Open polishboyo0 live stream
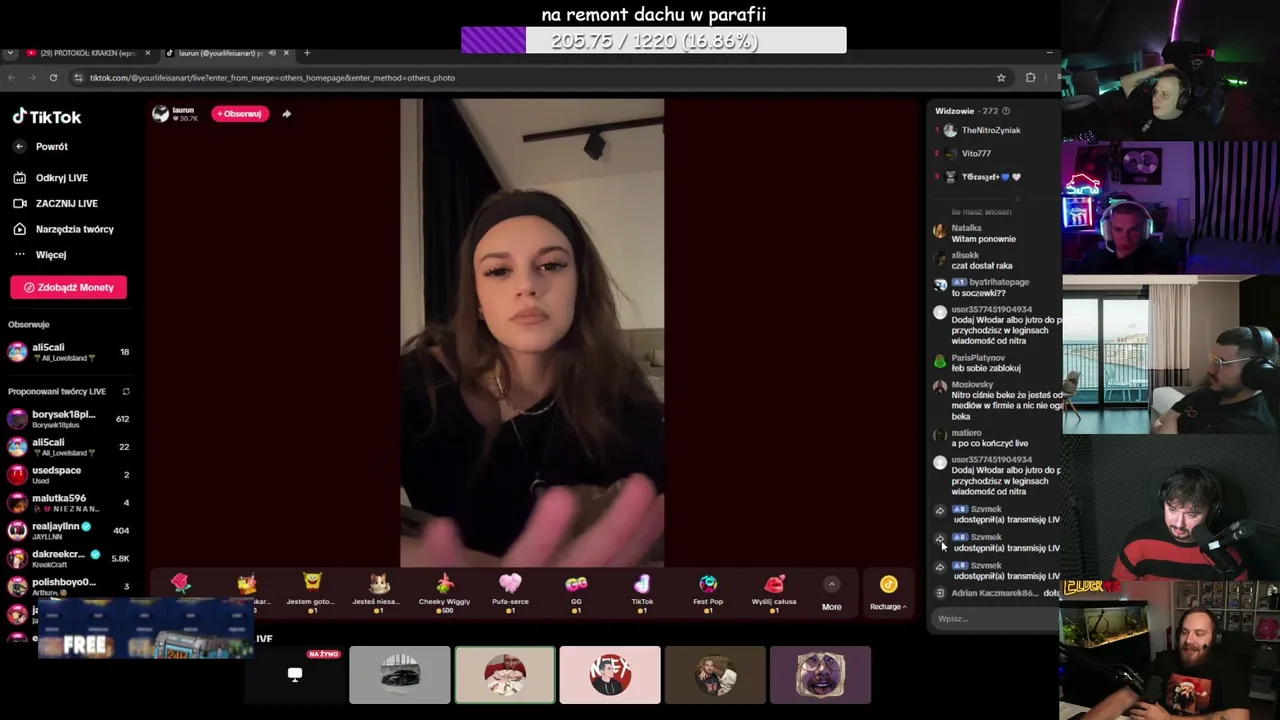The width and height of the screenshot is (1280, 720). (68, 586)
